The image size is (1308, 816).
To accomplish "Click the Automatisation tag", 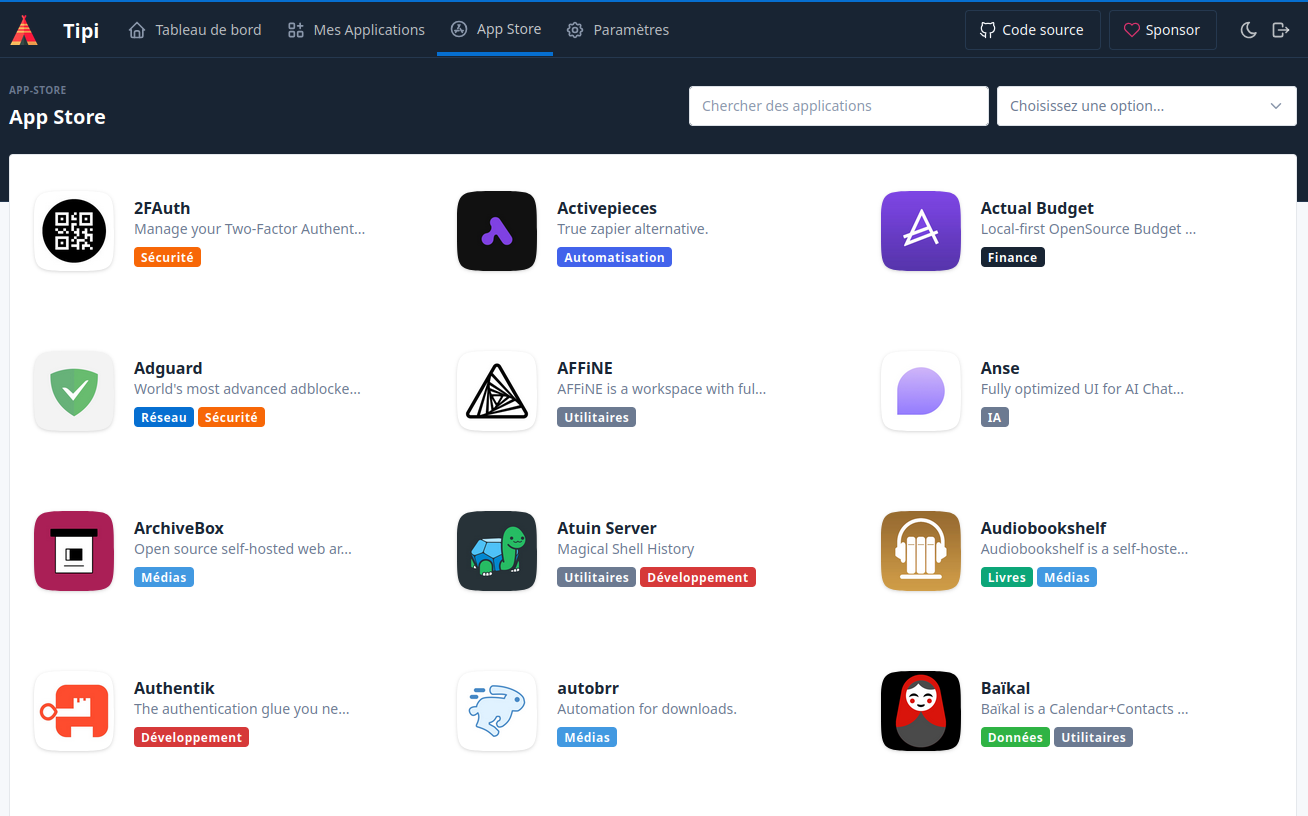I will coord(614,257).
